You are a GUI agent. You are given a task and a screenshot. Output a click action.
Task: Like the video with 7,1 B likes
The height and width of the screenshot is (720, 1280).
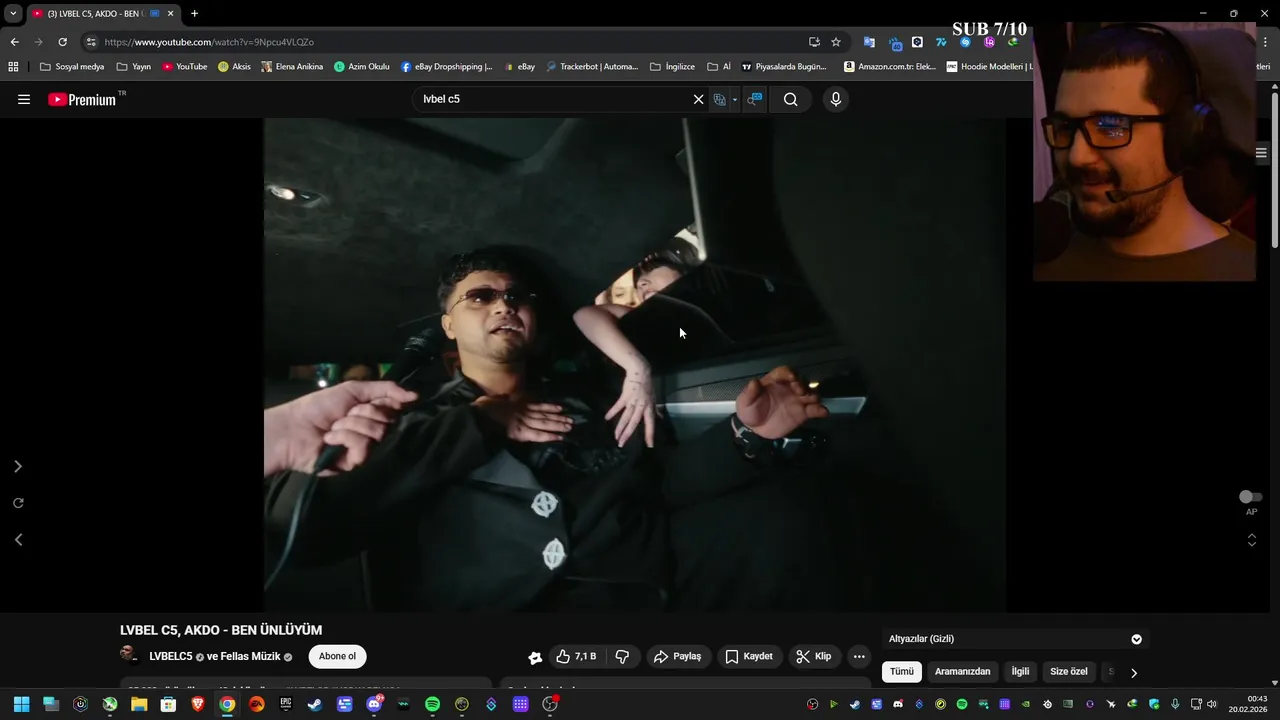click(576, 657)
